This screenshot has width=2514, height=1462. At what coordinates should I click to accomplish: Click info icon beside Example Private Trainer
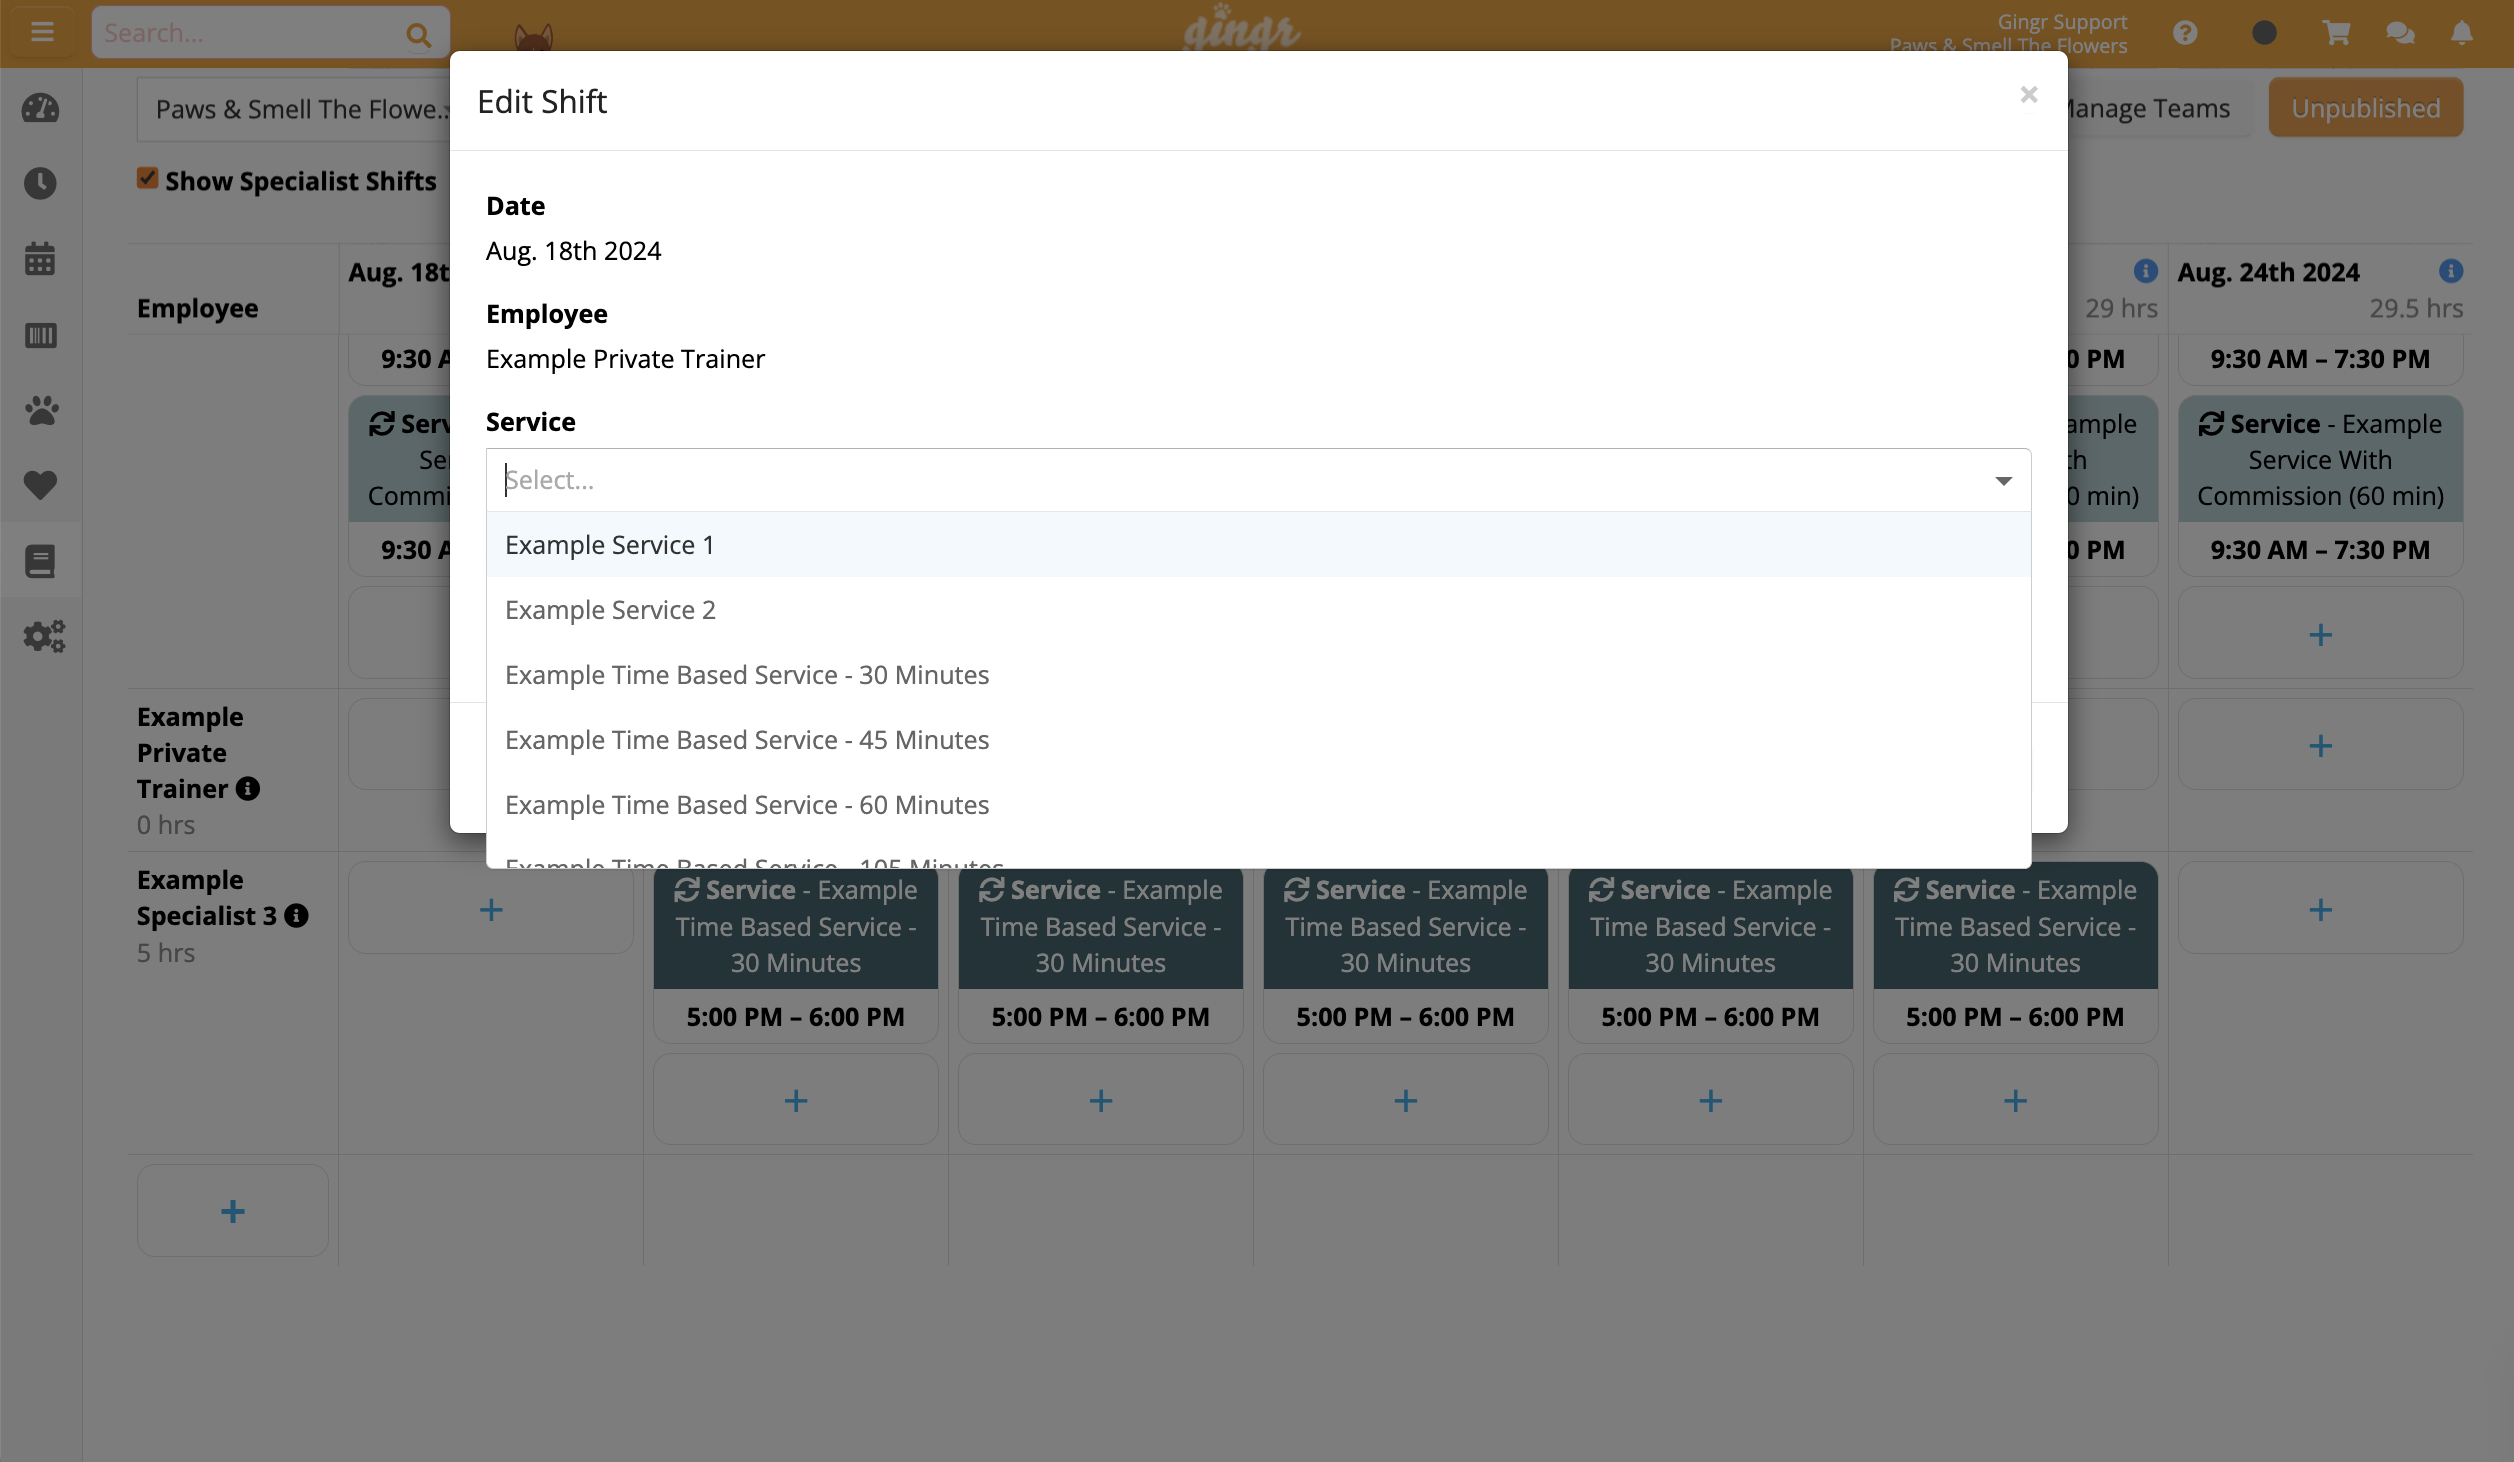pyautogui.click(x=248, y=789)
